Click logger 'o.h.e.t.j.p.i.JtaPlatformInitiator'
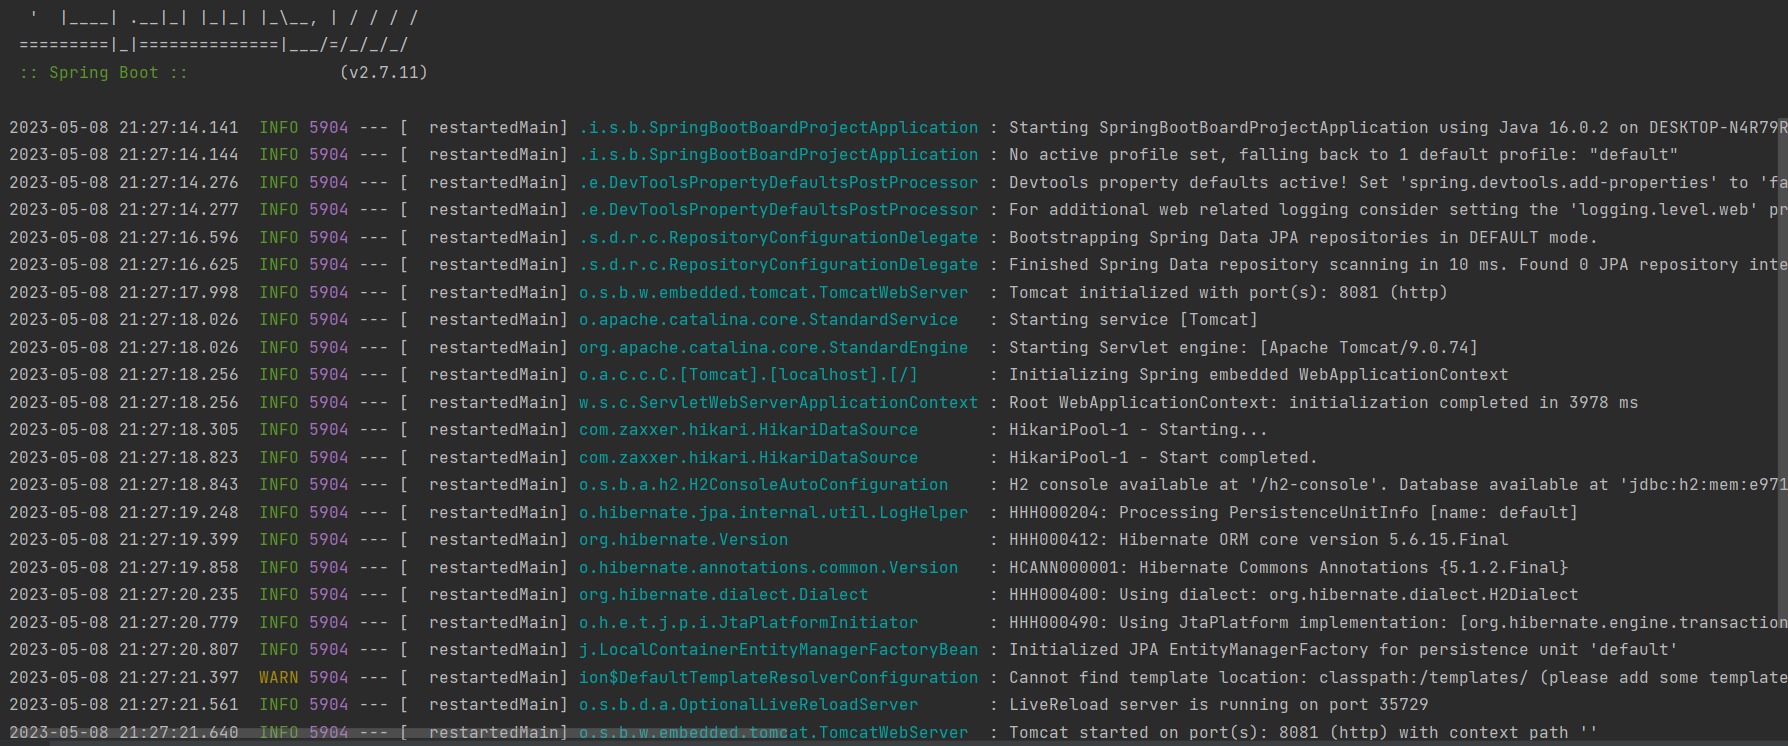The width and height of the screenshot is (1788, 746). click(749, 622)
